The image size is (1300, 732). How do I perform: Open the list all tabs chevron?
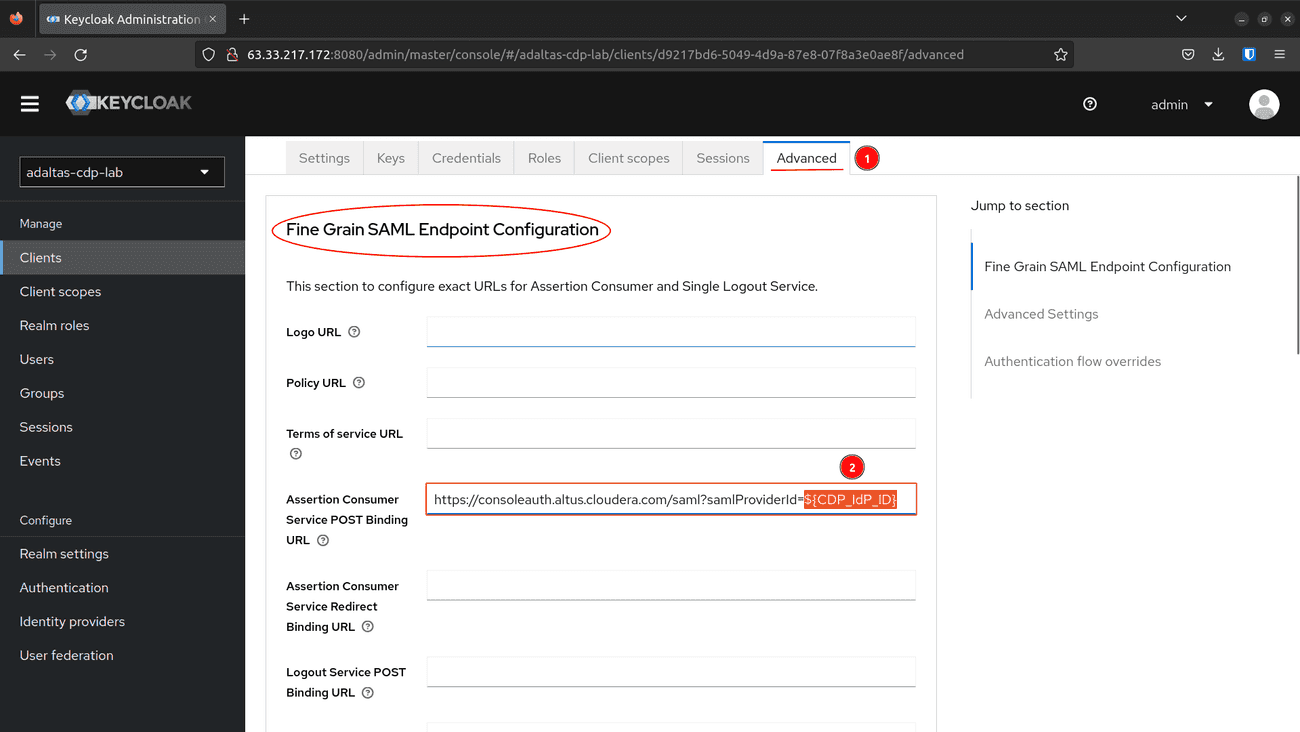point(1181,18)
